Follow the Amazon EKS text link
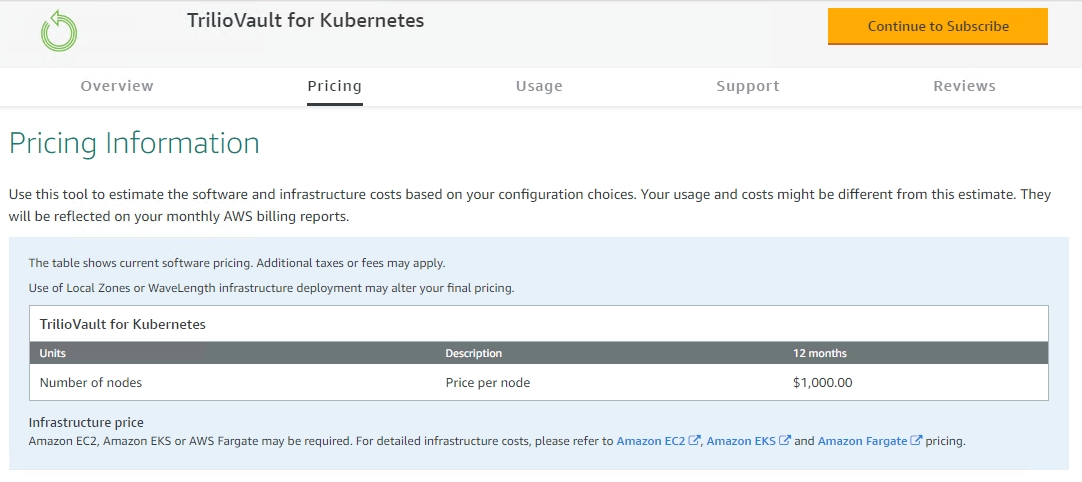This screenshot has height=482, width=1082. tap(742, 441)
